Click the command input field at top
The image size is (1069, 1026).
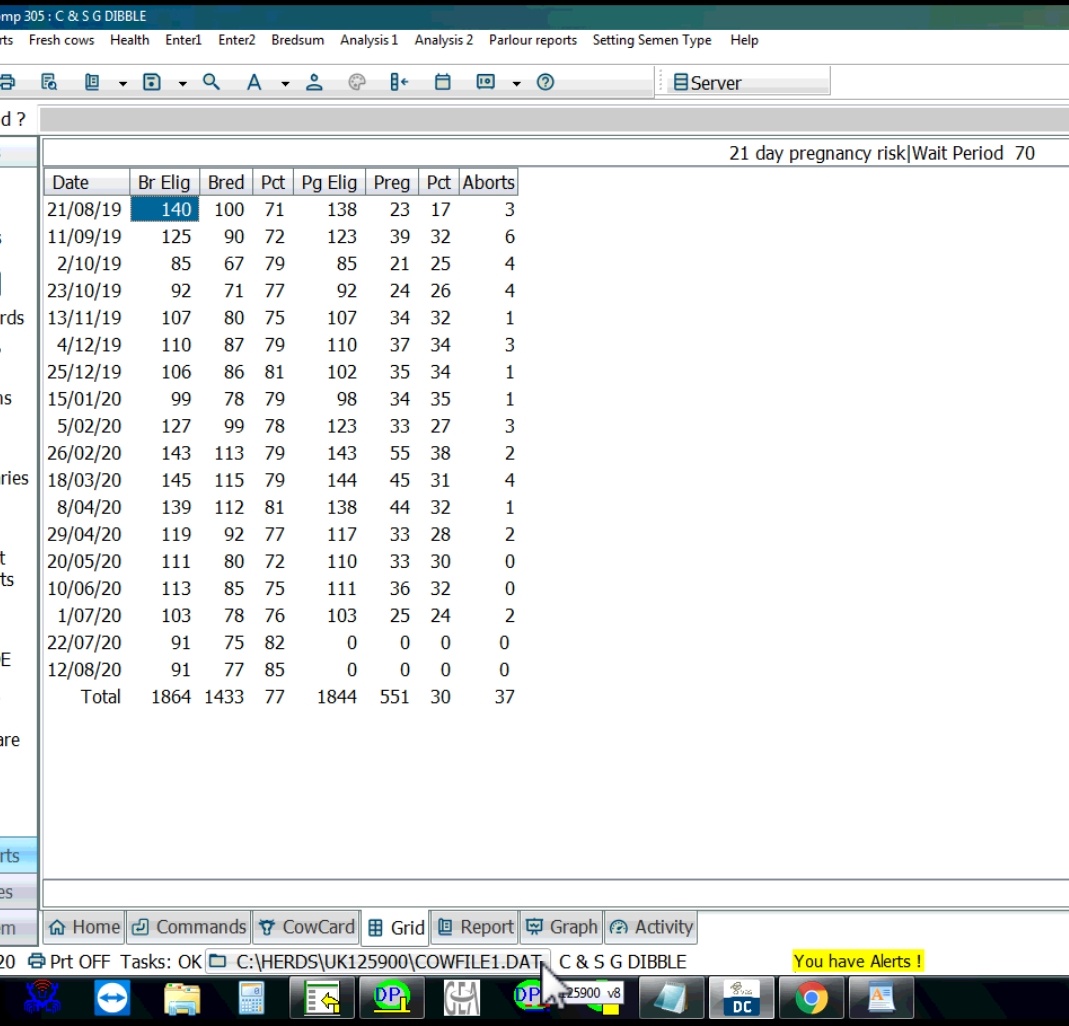tap(554, 119)
